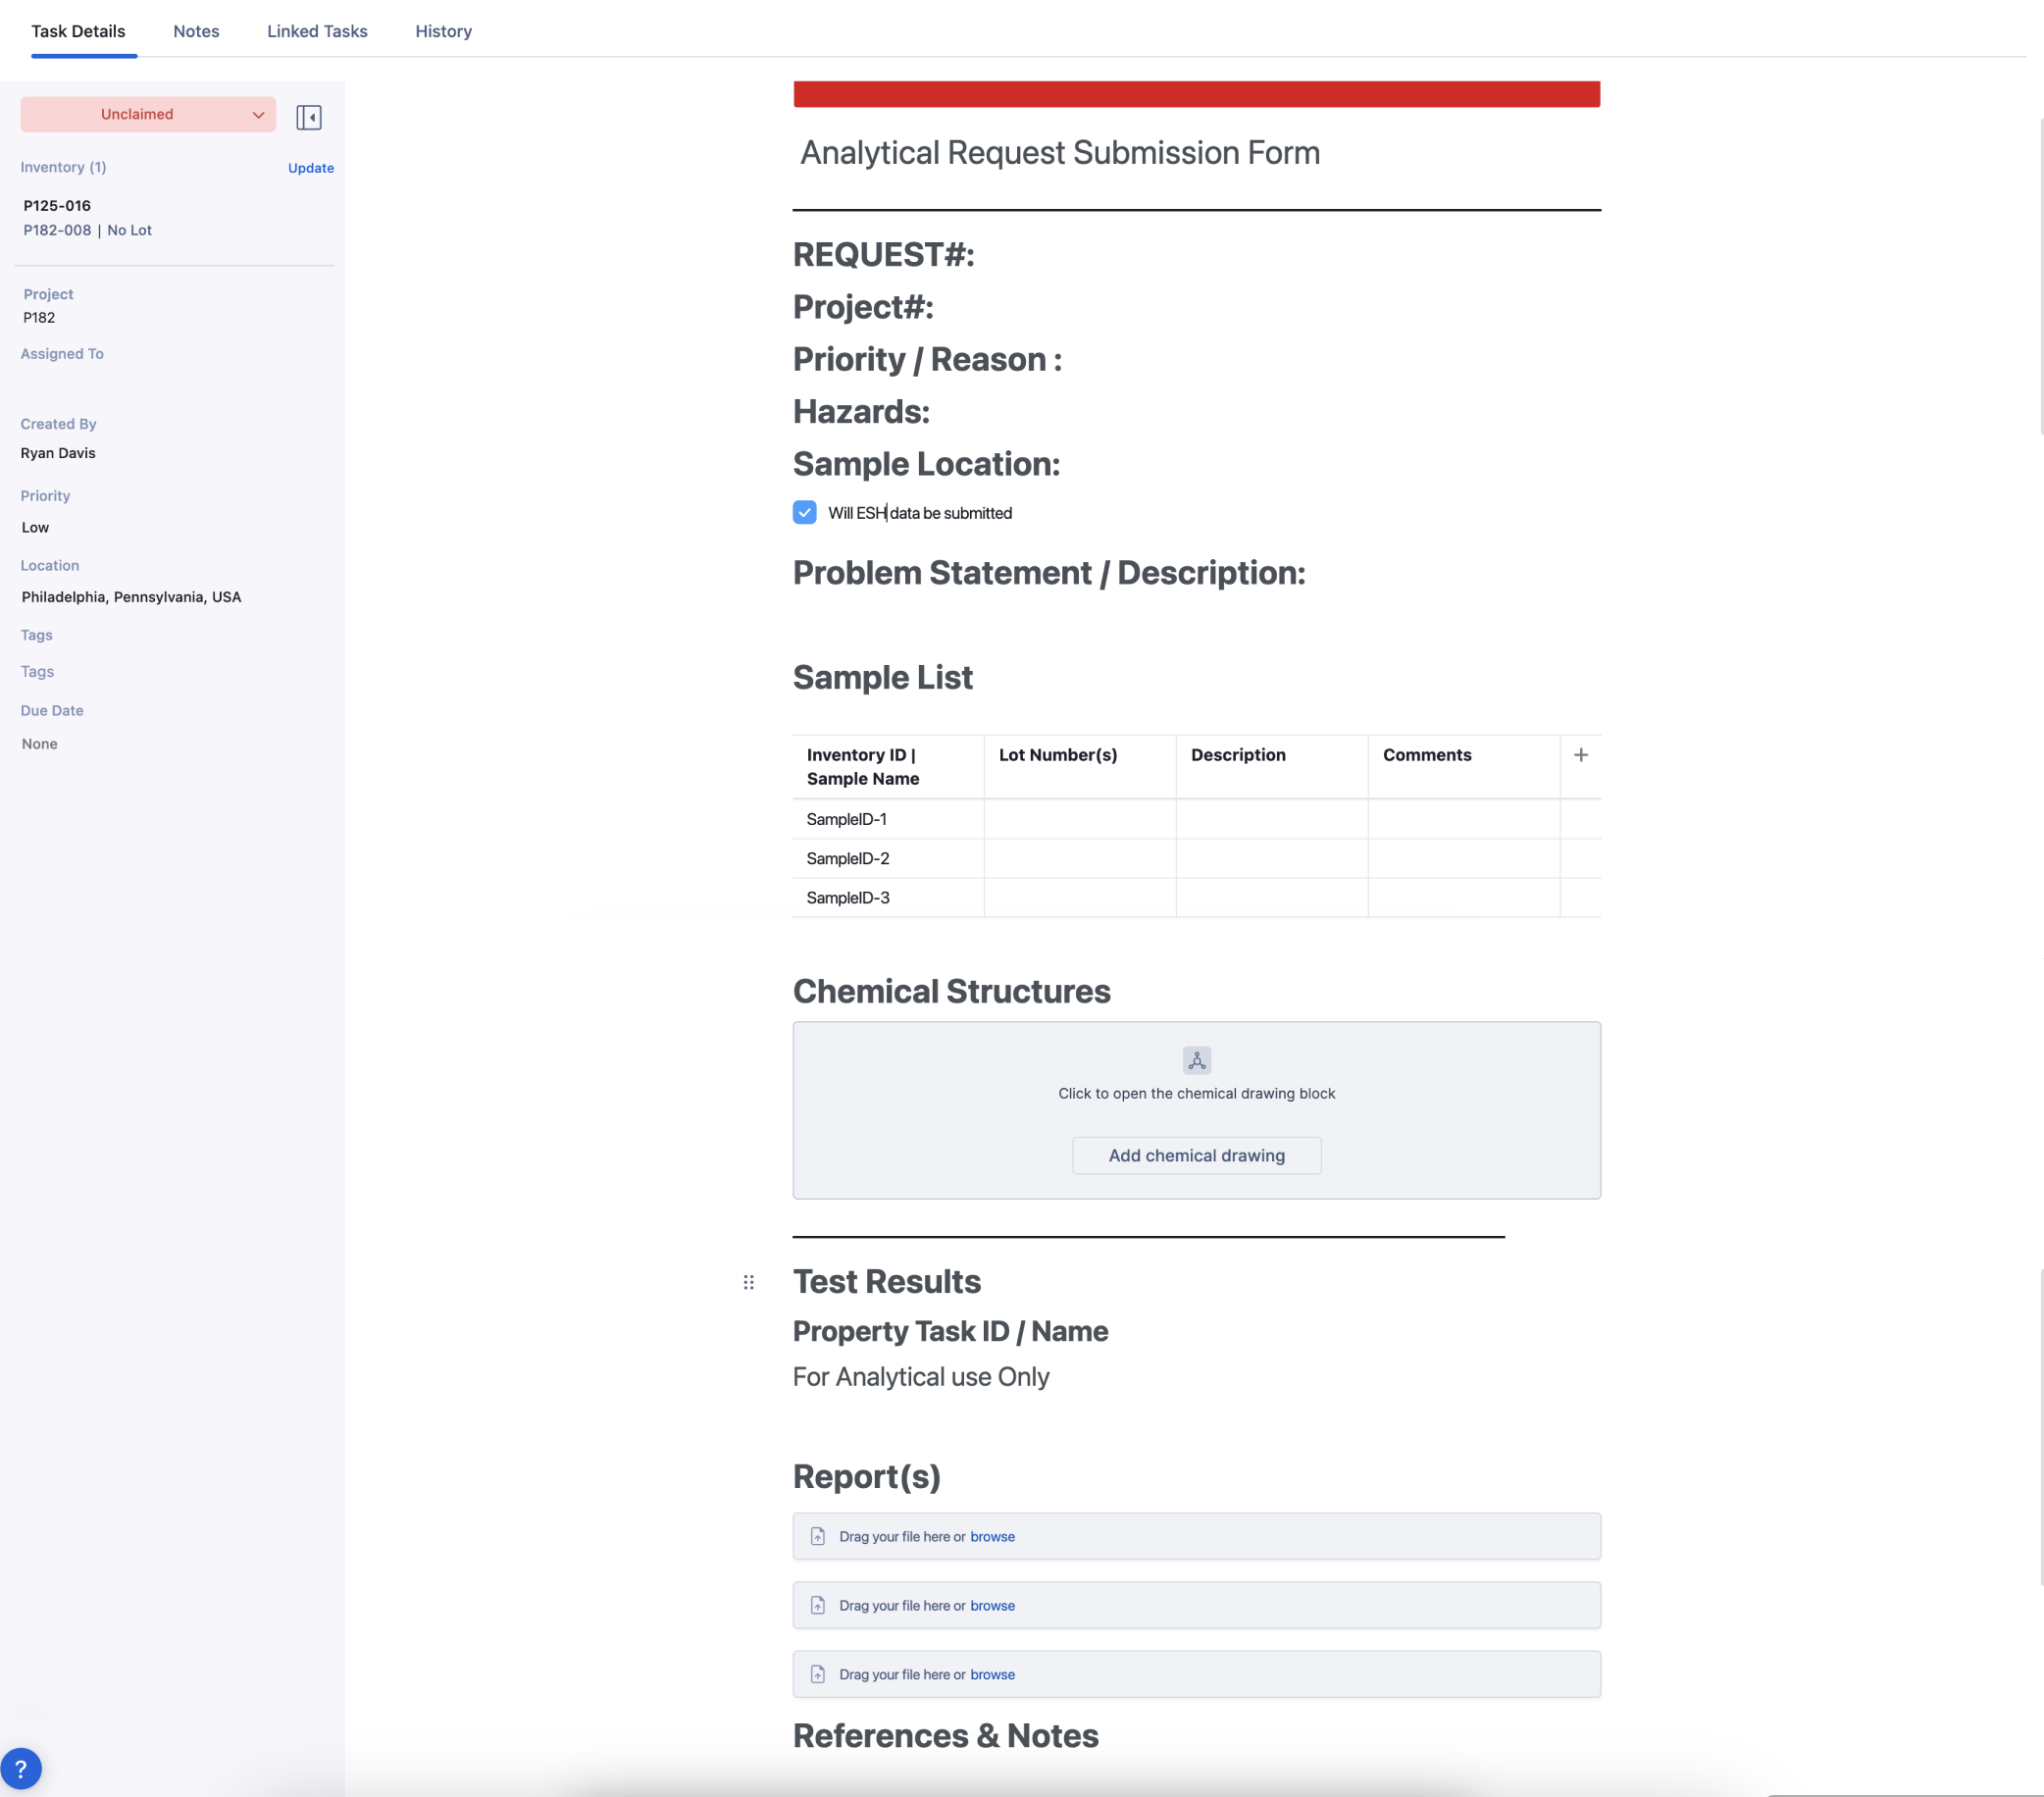This screenshot has width=2044, height=1797.
Task: Click the Add chemical drawing button
Action: (1196, 1155)
